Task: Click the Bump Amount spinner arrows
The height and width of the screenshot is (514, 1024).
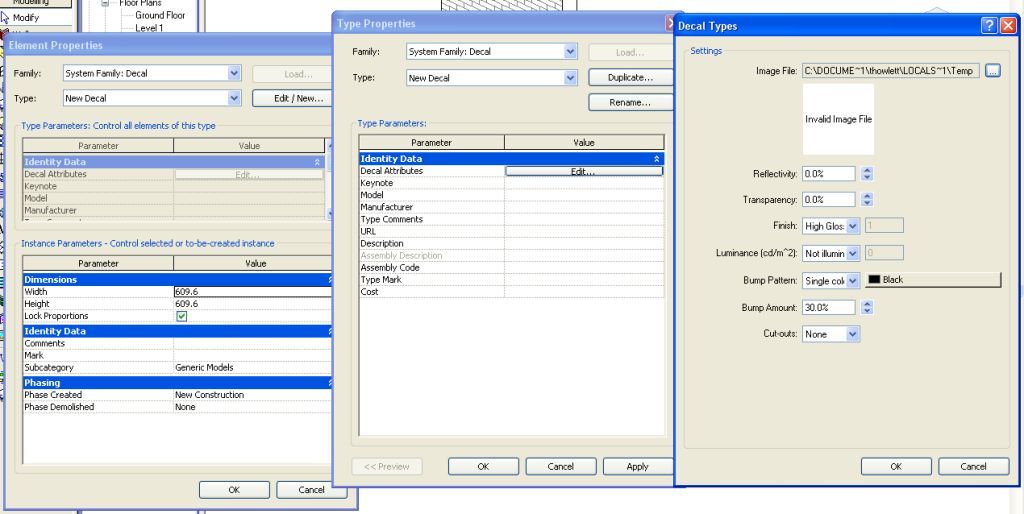Action: pos(867,308)
